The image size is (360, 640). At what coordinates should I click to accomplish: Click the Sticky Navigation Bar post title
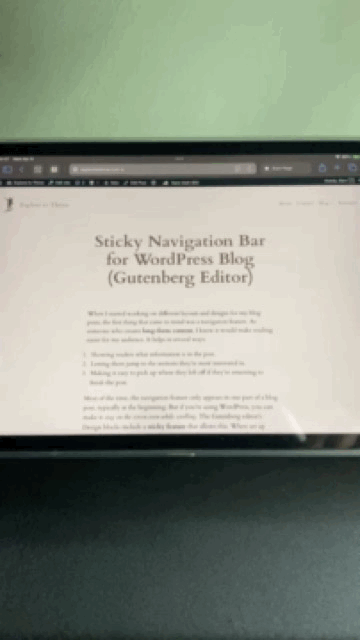180,260
